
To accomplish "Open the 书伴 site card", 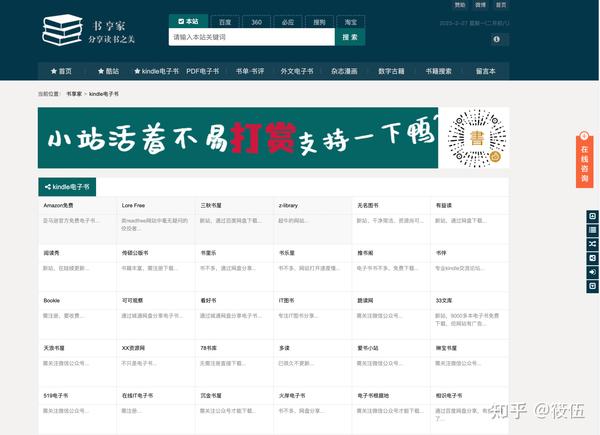I will tap(470, 268).
